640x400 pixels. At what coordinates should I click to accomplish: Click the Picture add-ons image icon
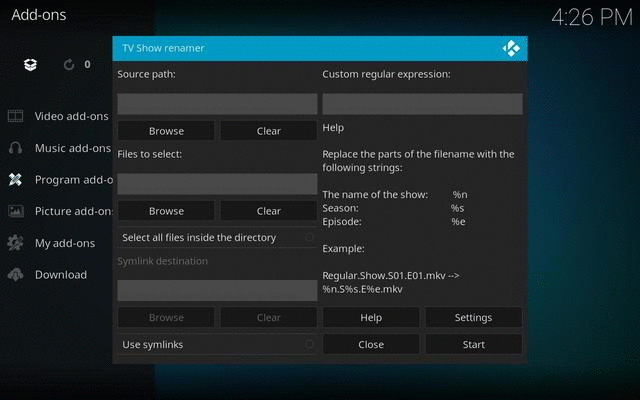[x=16, y=211]
